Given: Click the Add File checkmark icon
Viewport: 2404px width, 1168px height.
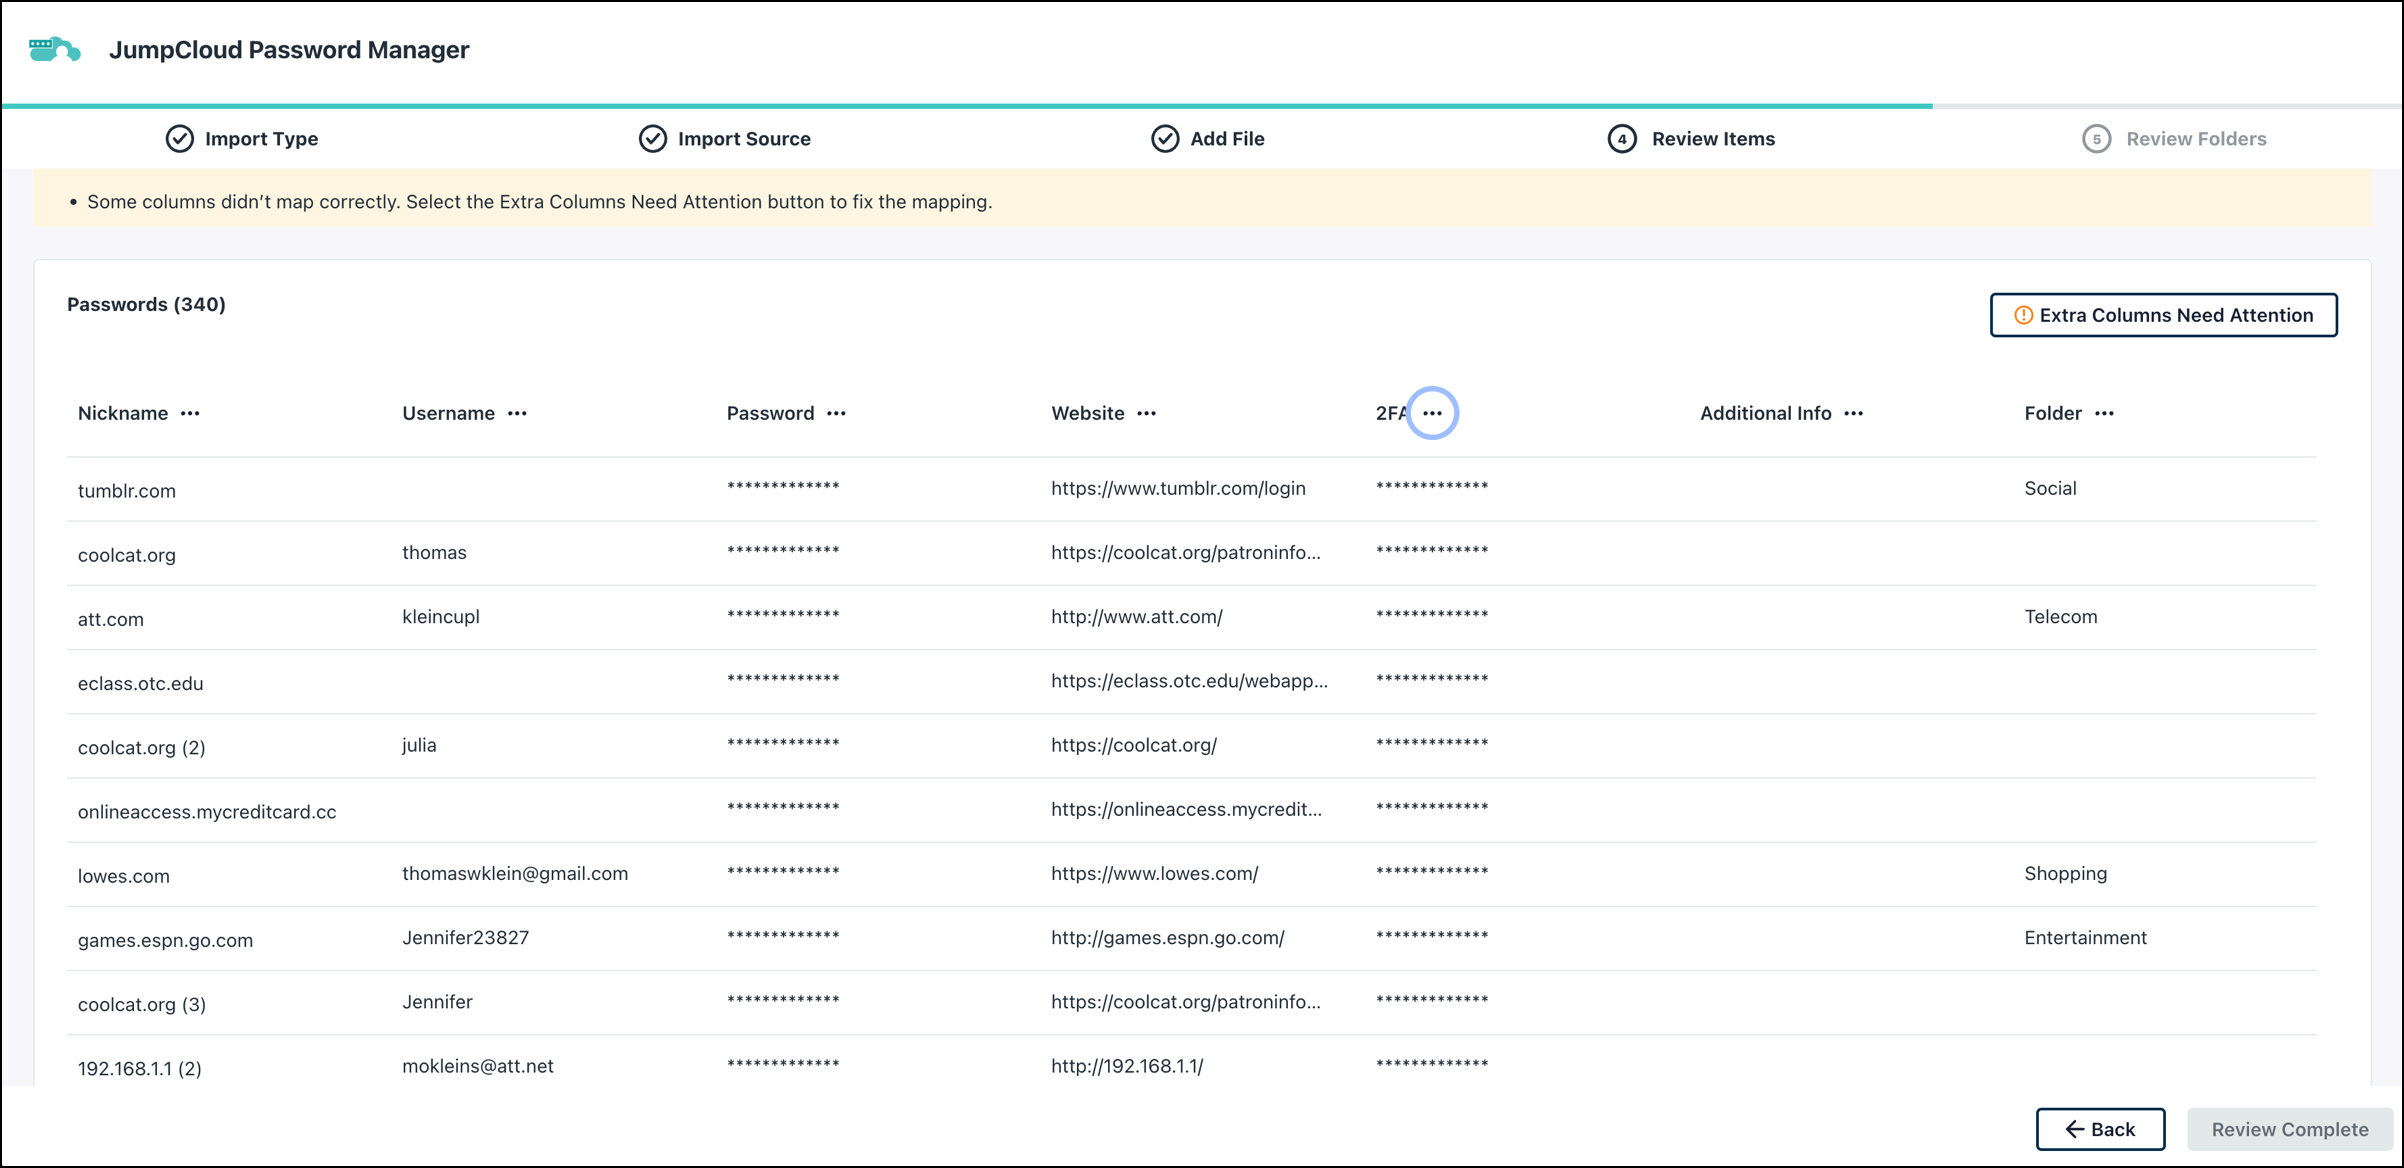Looking at the screenshot, I should tap(1165, 138).
